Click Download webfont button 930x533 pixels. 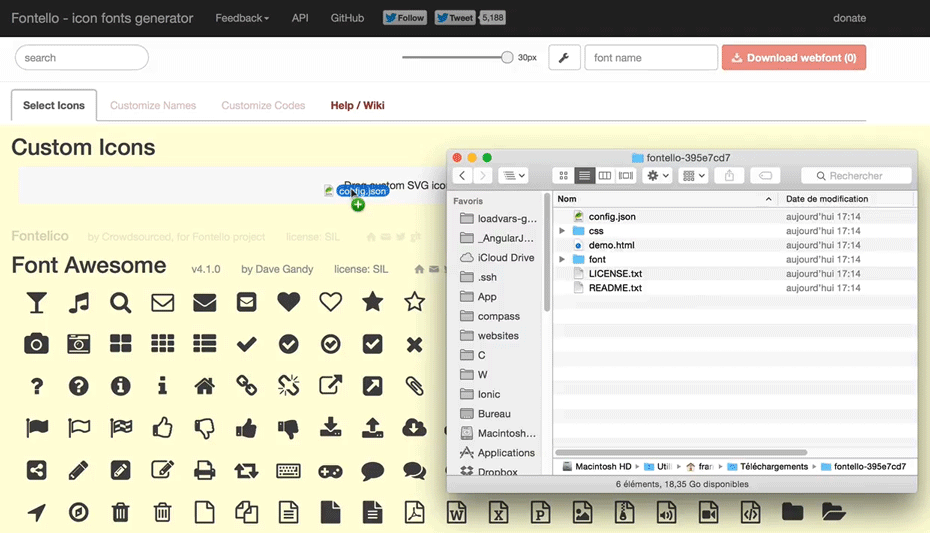point(794,58)
